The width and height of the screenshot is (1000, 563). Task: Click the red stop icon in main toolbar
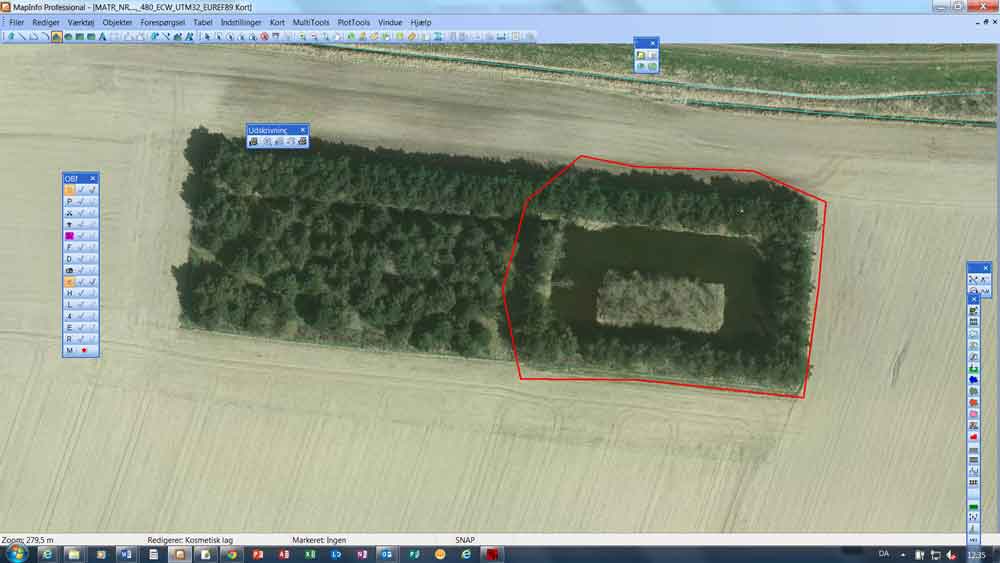[x=264, y=37]
